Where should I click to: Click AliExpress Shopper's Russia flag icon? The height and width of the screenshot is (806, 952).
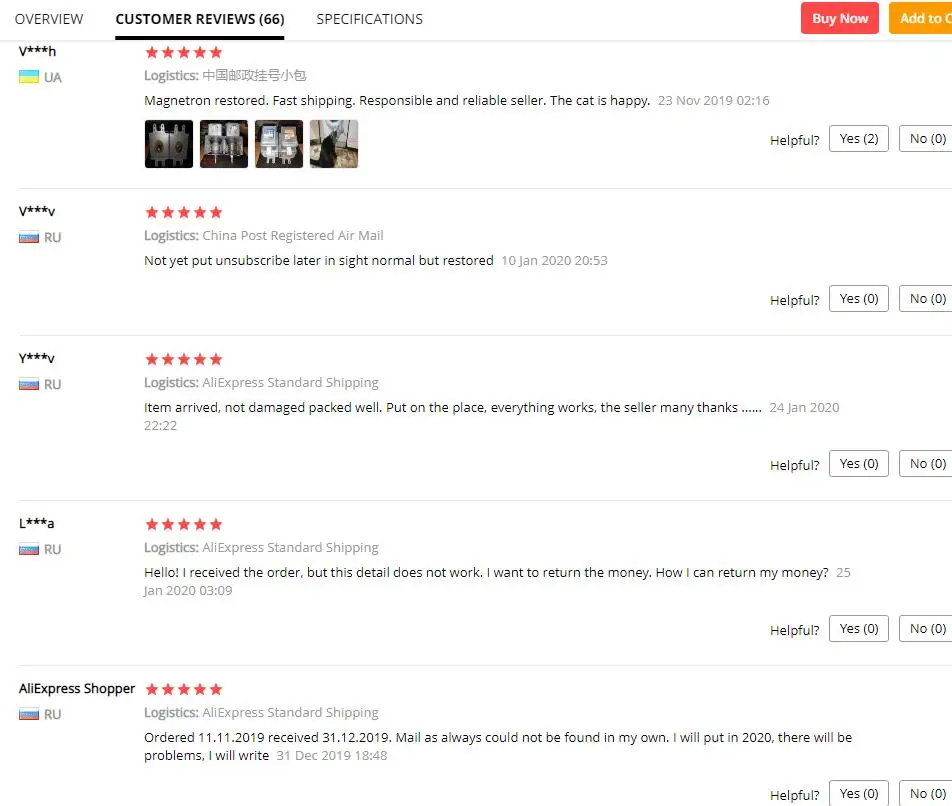point(29,714)
